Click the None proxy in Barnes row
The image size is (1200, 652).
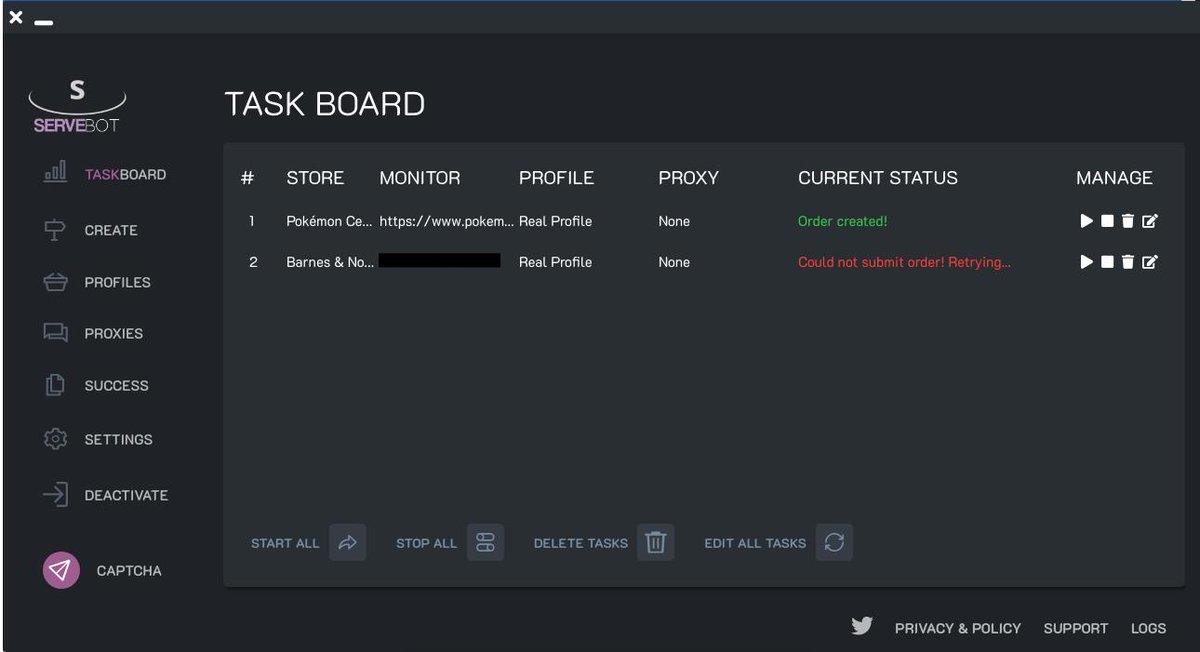[674, 262]
